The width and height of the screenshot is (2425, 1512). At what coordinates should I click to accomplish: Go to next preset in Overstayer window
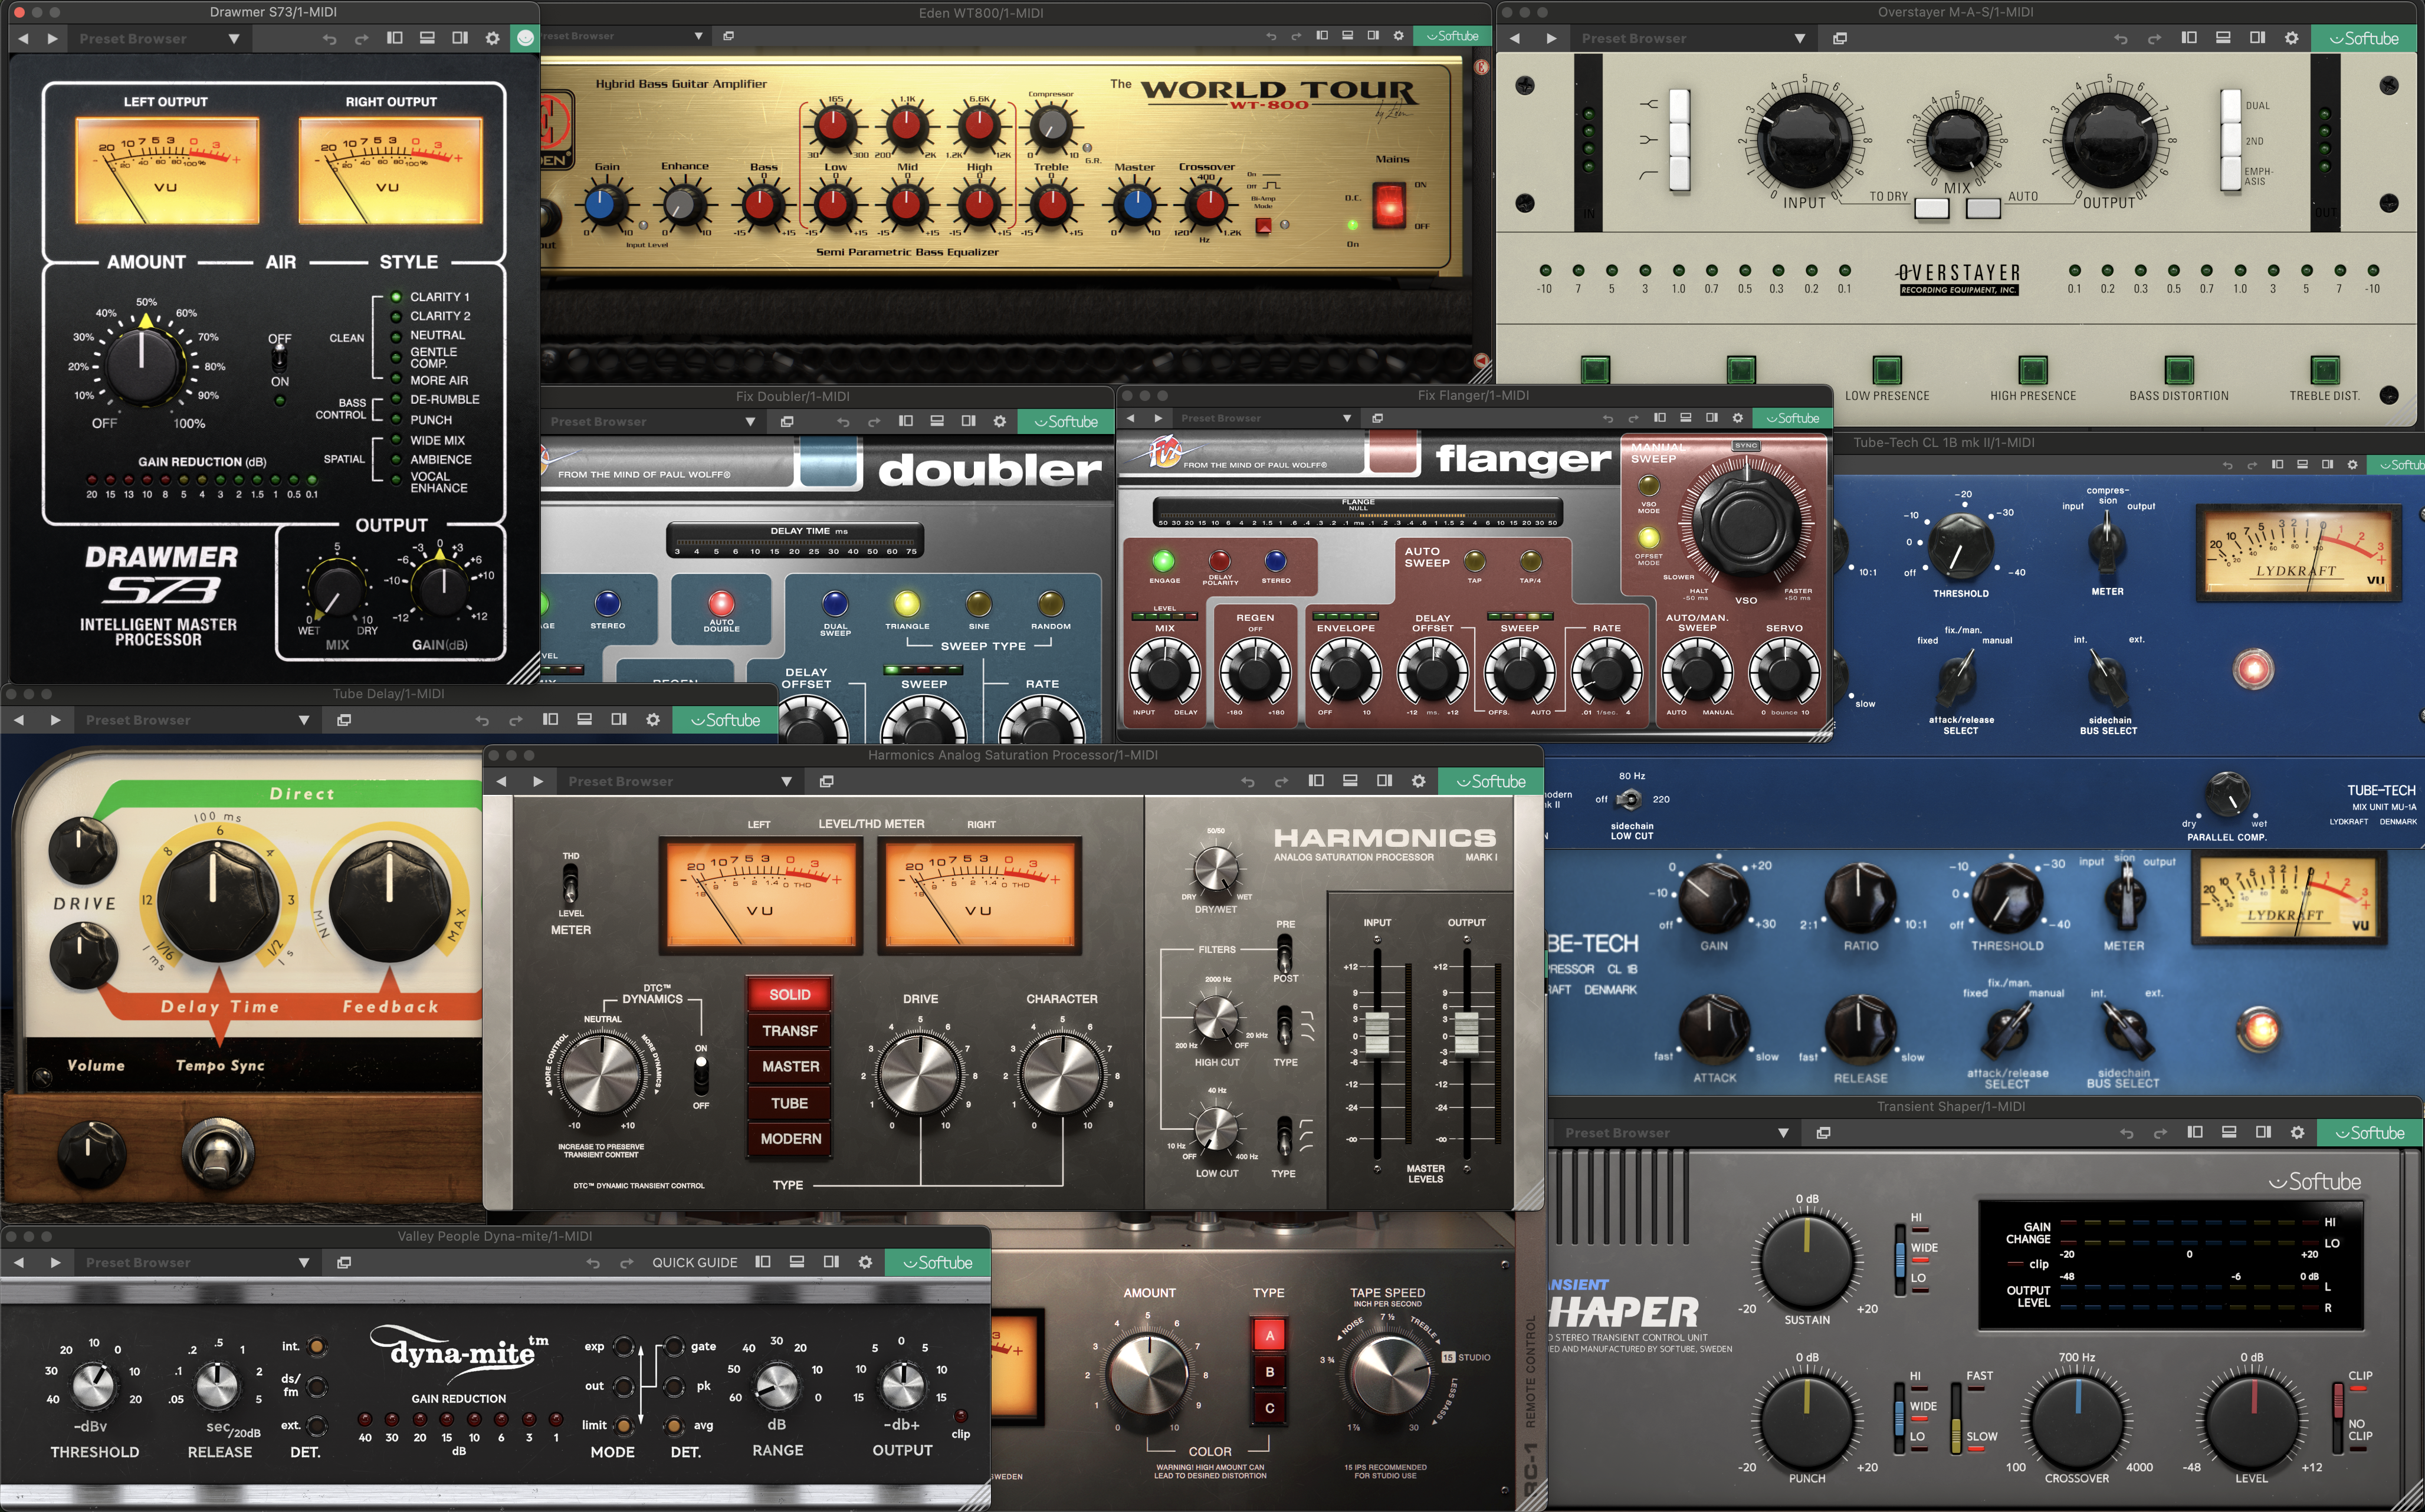point(1551,38)
